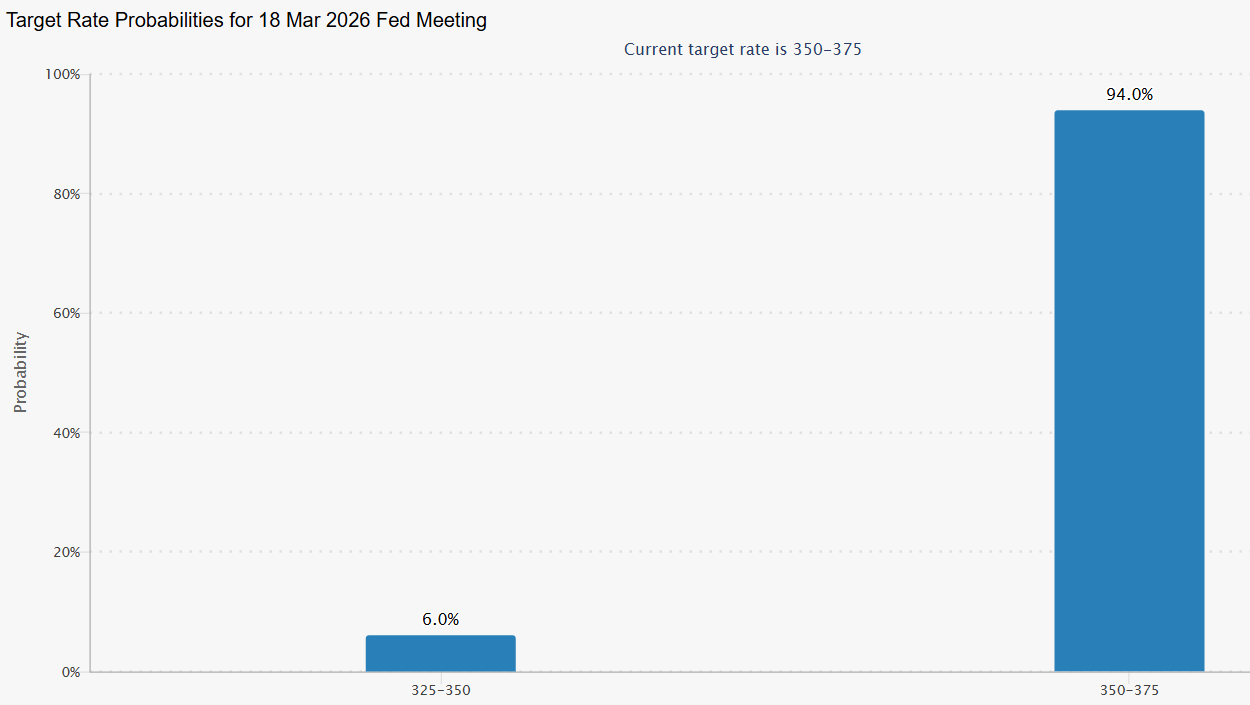
Task: Click the 100% y-axis tick label
Action: [x=63, y=75]
